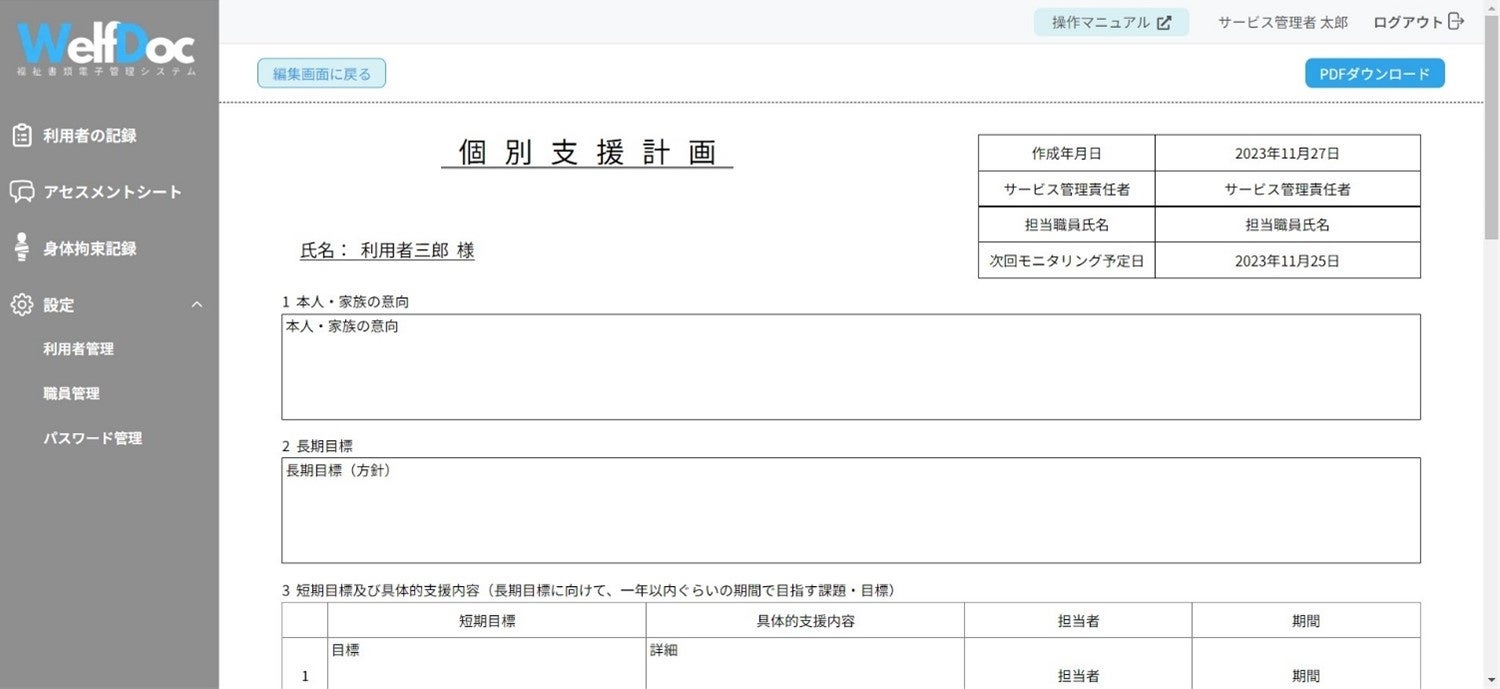
Task: Click the 本人・家族の意向 text box
Action: (851, 367)
